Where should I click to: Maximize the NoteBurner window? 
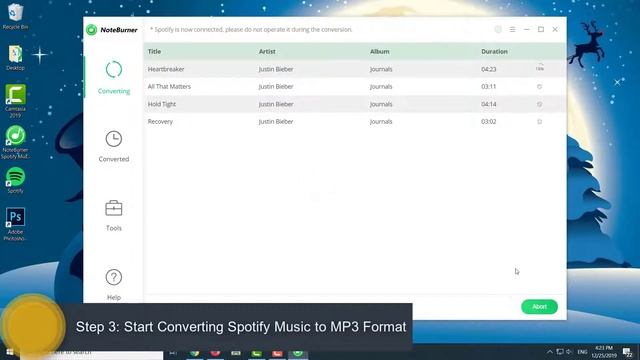click(541, 29)
